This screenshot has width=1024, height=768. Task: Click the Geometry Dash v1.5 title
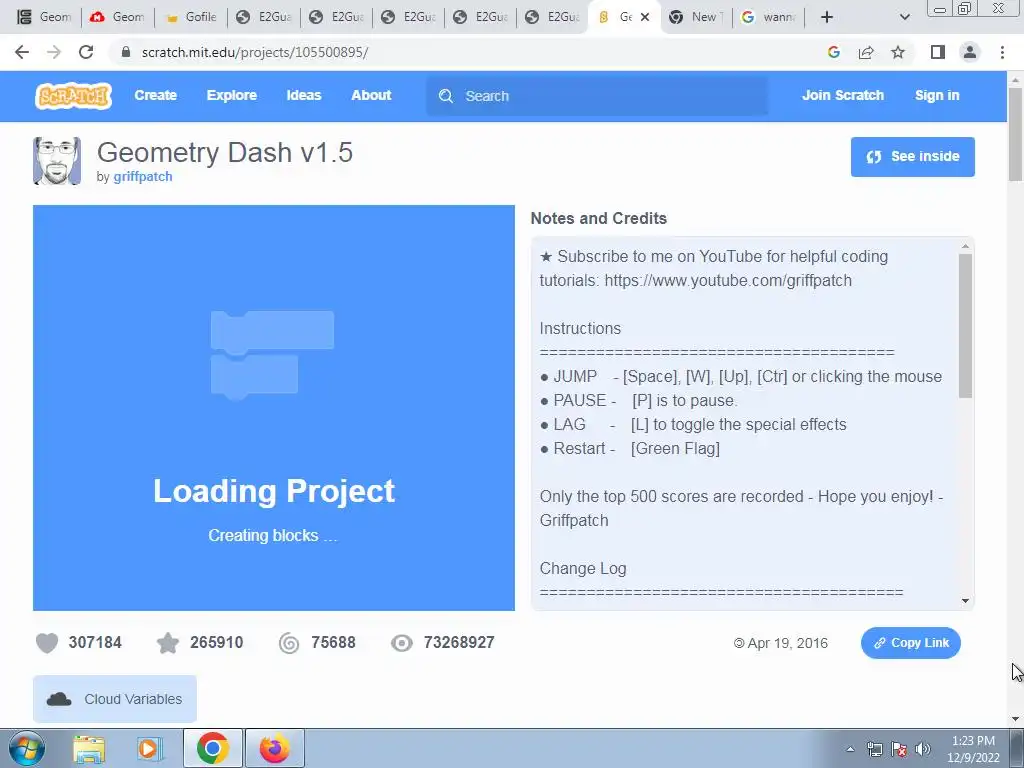point(225,152)
